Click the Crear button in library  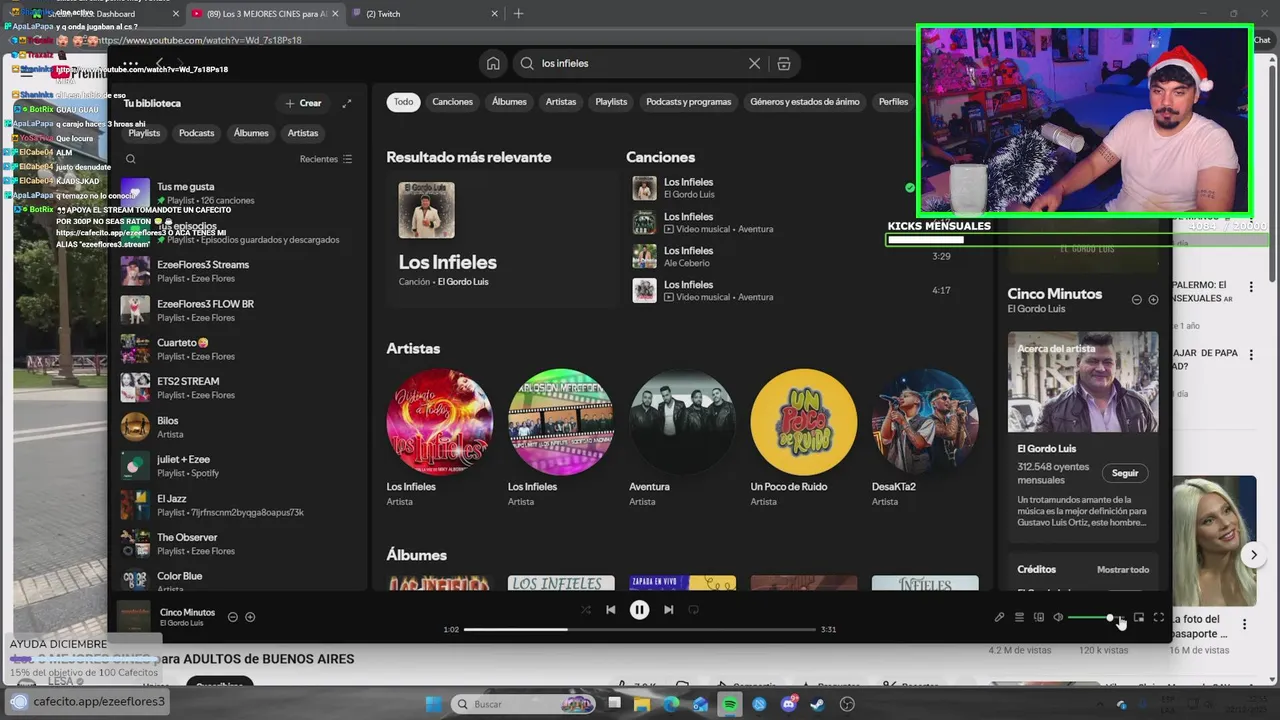(303, 103)
